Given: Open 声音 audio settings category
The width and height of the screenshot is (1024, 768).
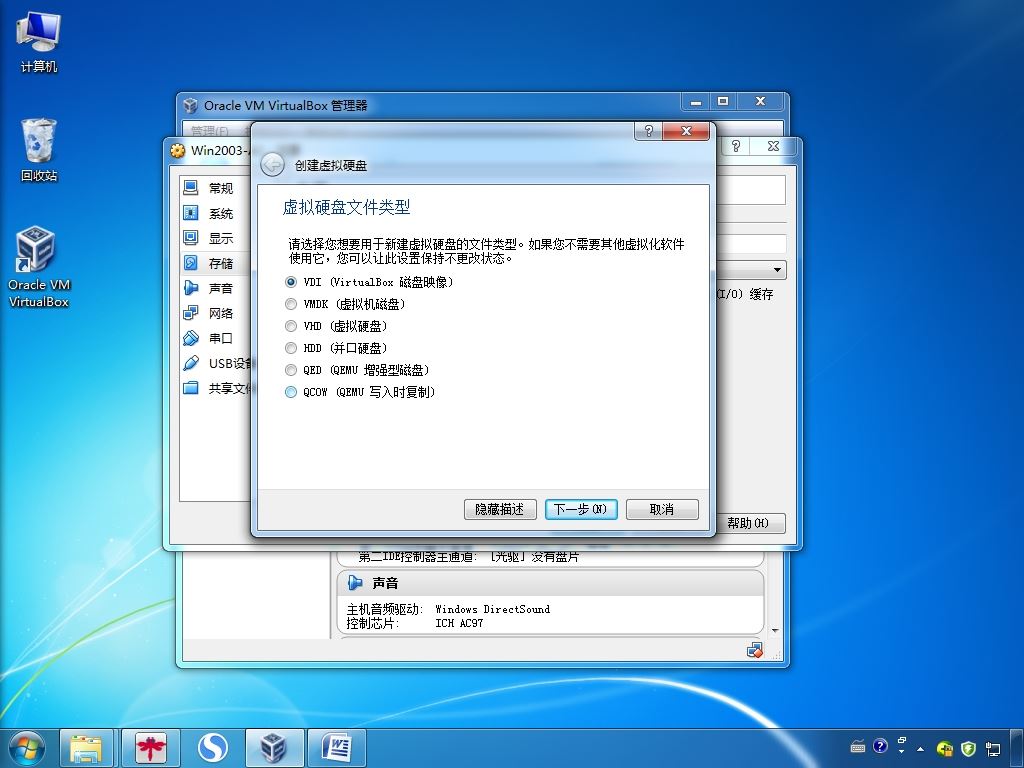Looking at the screenshot, I should [x=215, y=288].
